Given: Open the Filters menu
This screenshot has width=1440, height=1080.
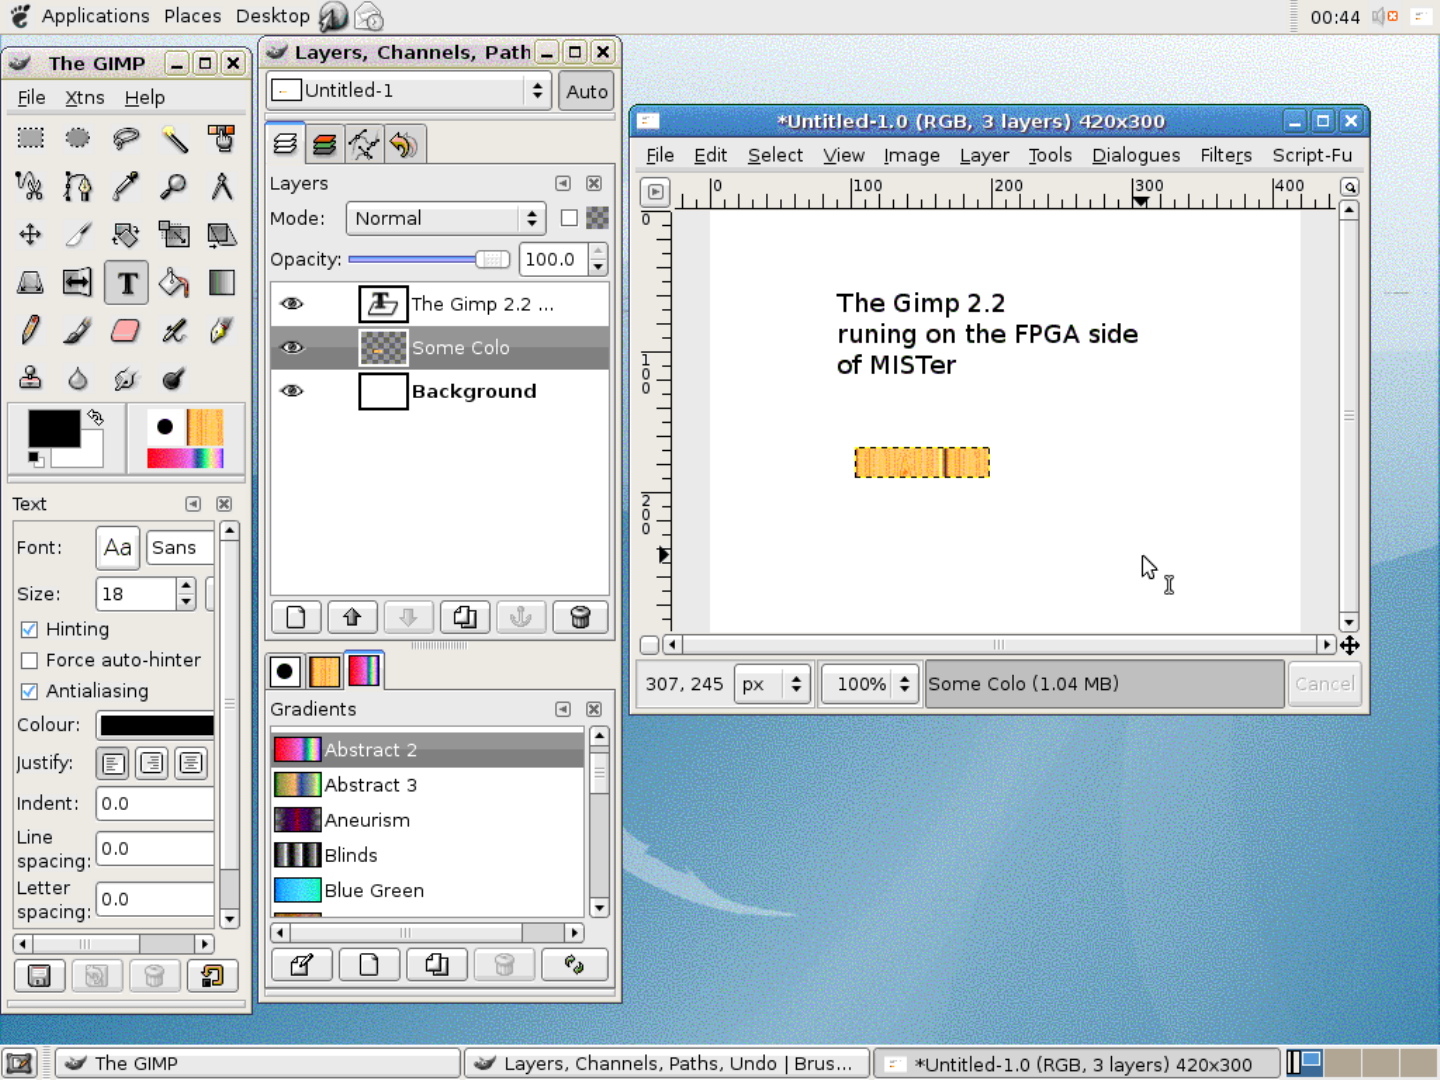Looking at the screenshot, I should coord(1226,155).
